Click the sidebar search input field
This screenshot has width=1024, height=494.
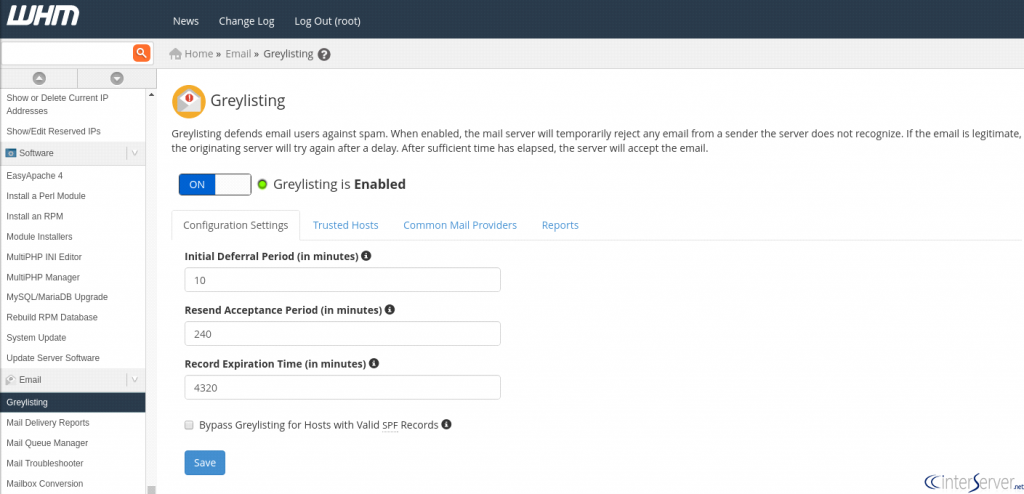[x=67, y=53]
